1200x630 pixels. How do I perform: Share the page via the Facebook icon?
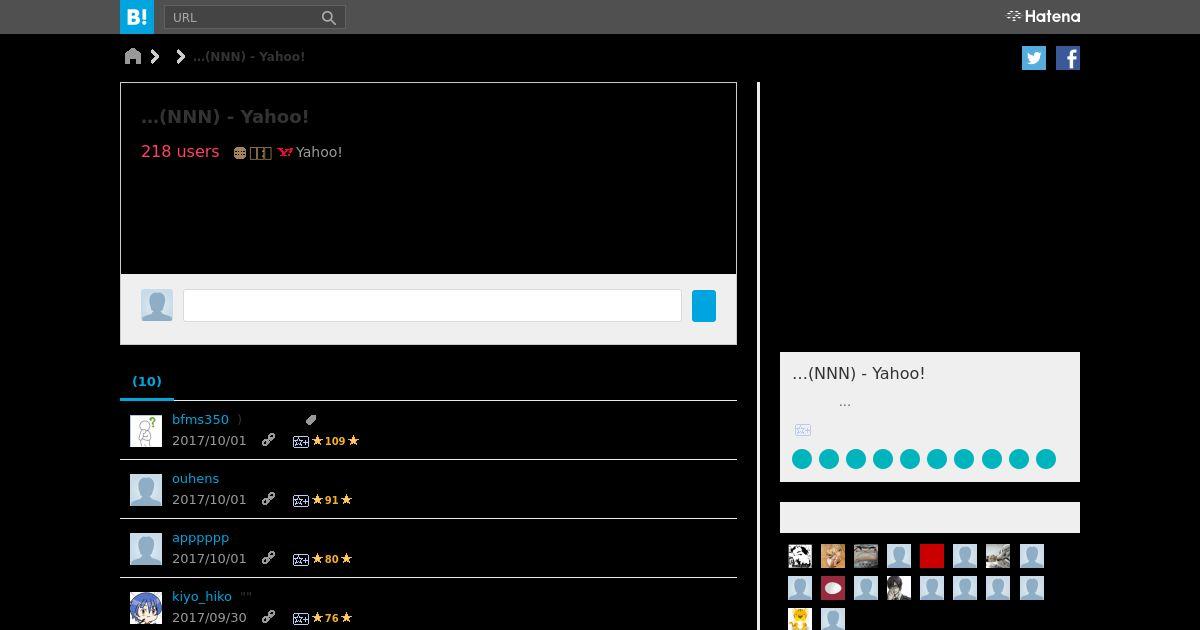tap(1068, 58)
